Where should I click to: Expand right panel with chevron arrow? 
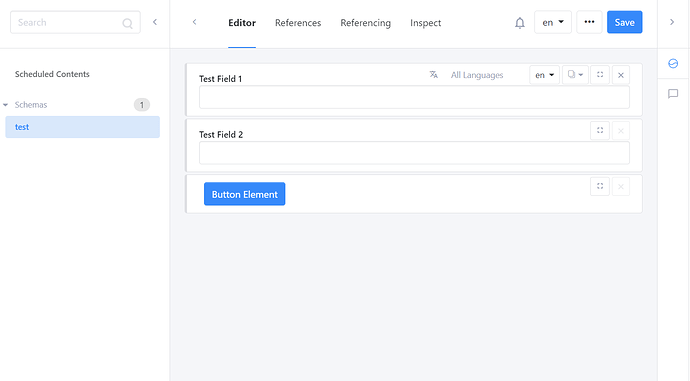coord(672,22)
